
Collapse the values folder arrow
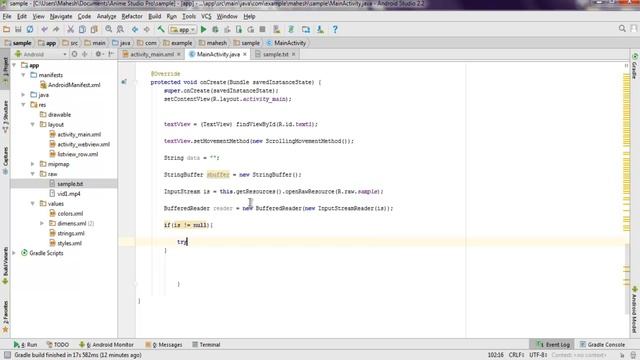pyautogui.click(x=33, y=203)
